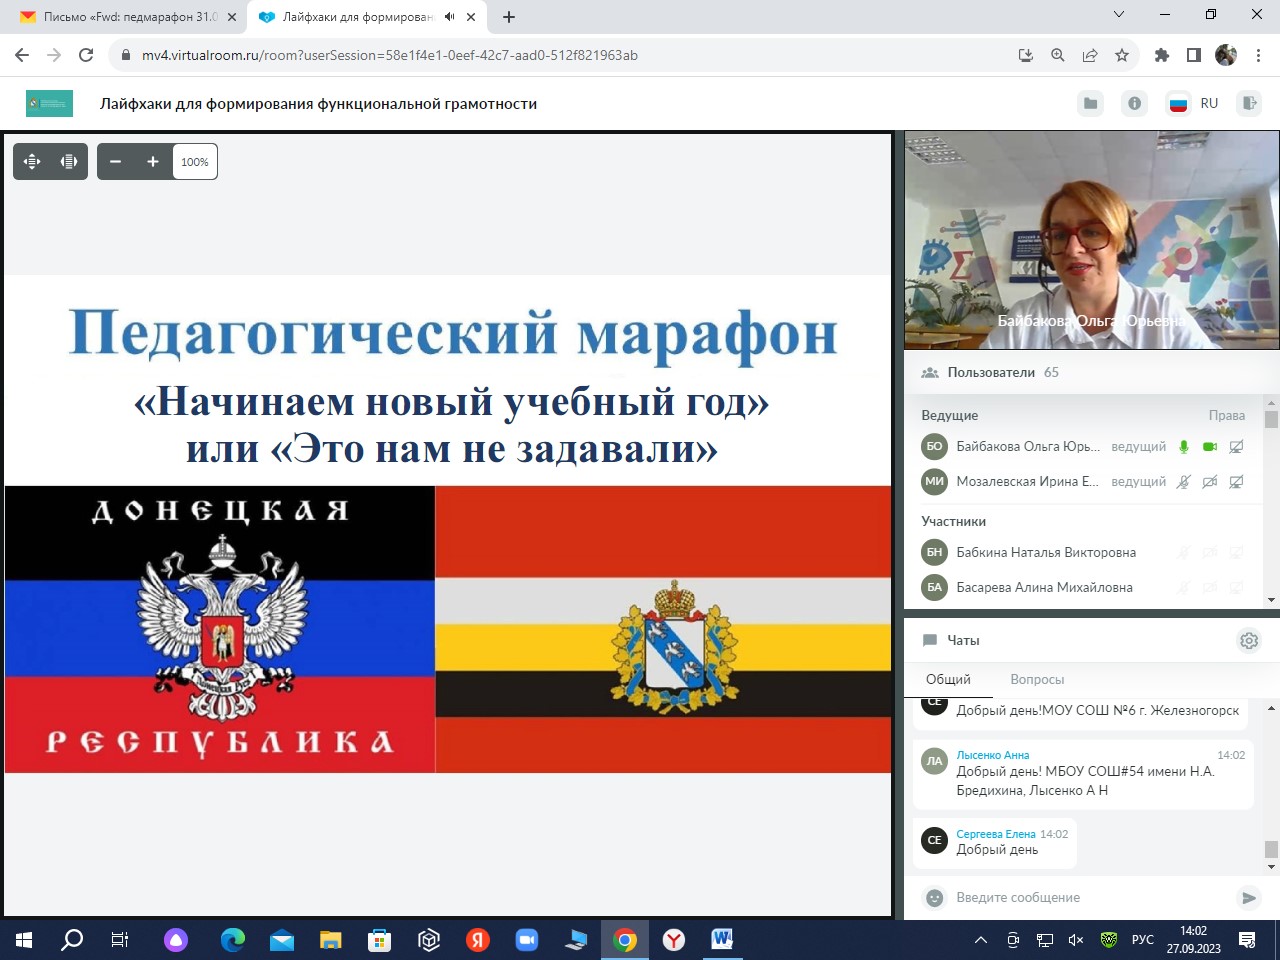The image size is (1280, 960).
Task: Toggle screen sharing for Байбакова Ольга
Action: pos(1236,447)
